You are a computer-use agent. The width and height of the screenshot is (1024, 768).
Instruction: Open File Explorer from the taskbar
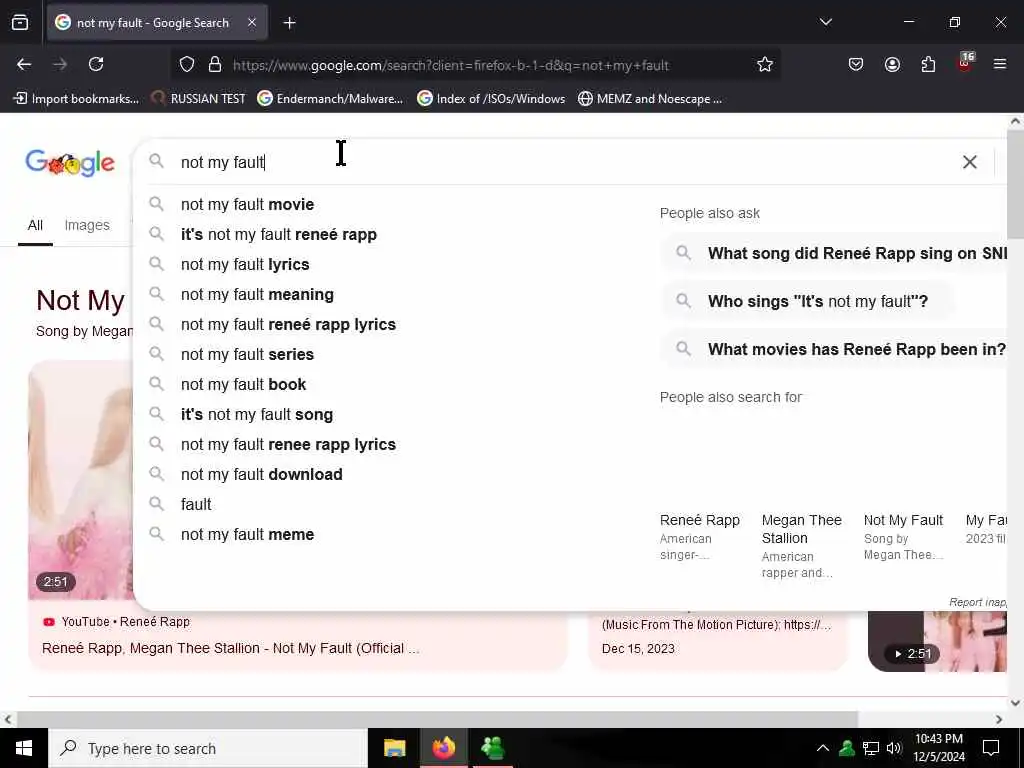pos(394,748)
